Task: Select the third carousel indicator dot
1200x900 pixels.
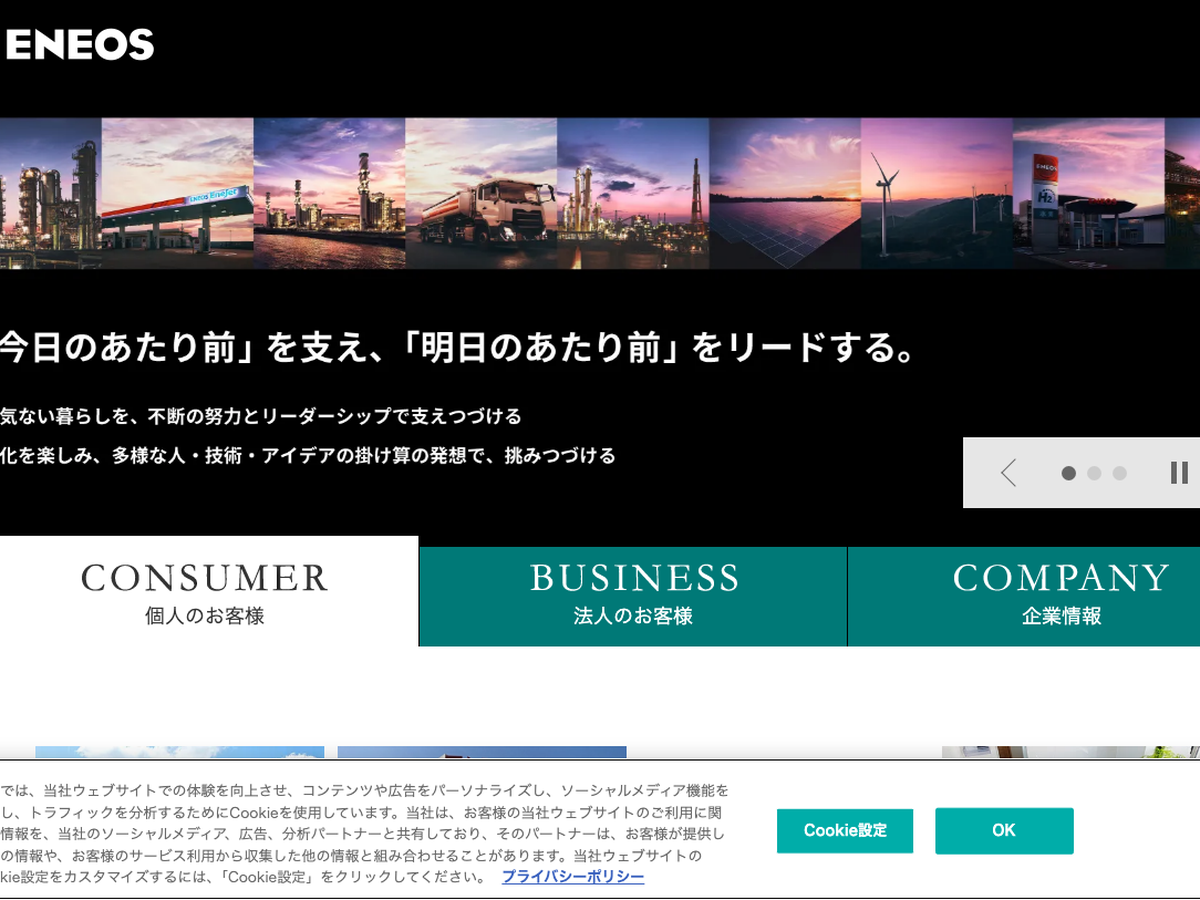Action: pyautogui.click(x=1119, y=474)
